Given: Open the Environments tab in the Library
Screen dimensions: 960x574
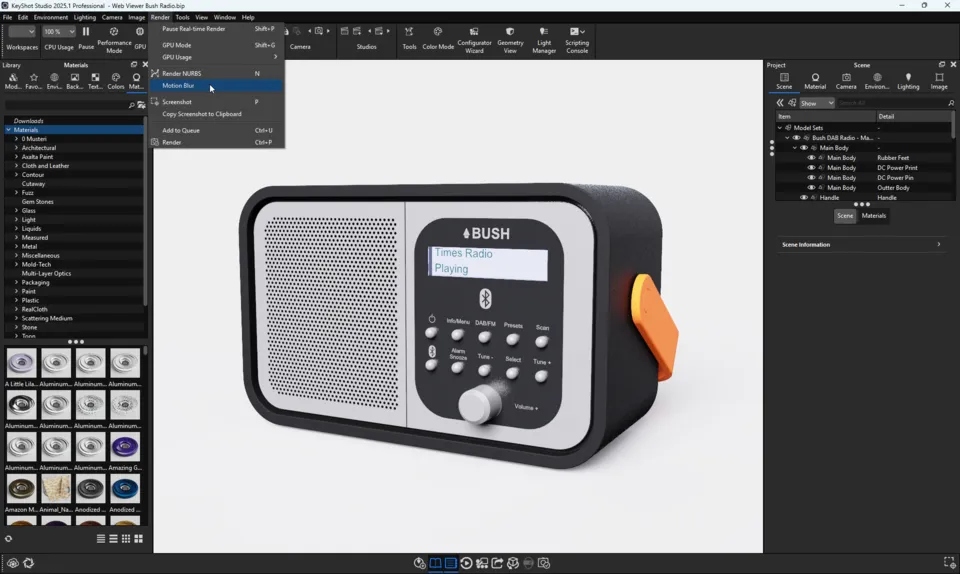Looking at the screenshot, I should coord(54,81).
